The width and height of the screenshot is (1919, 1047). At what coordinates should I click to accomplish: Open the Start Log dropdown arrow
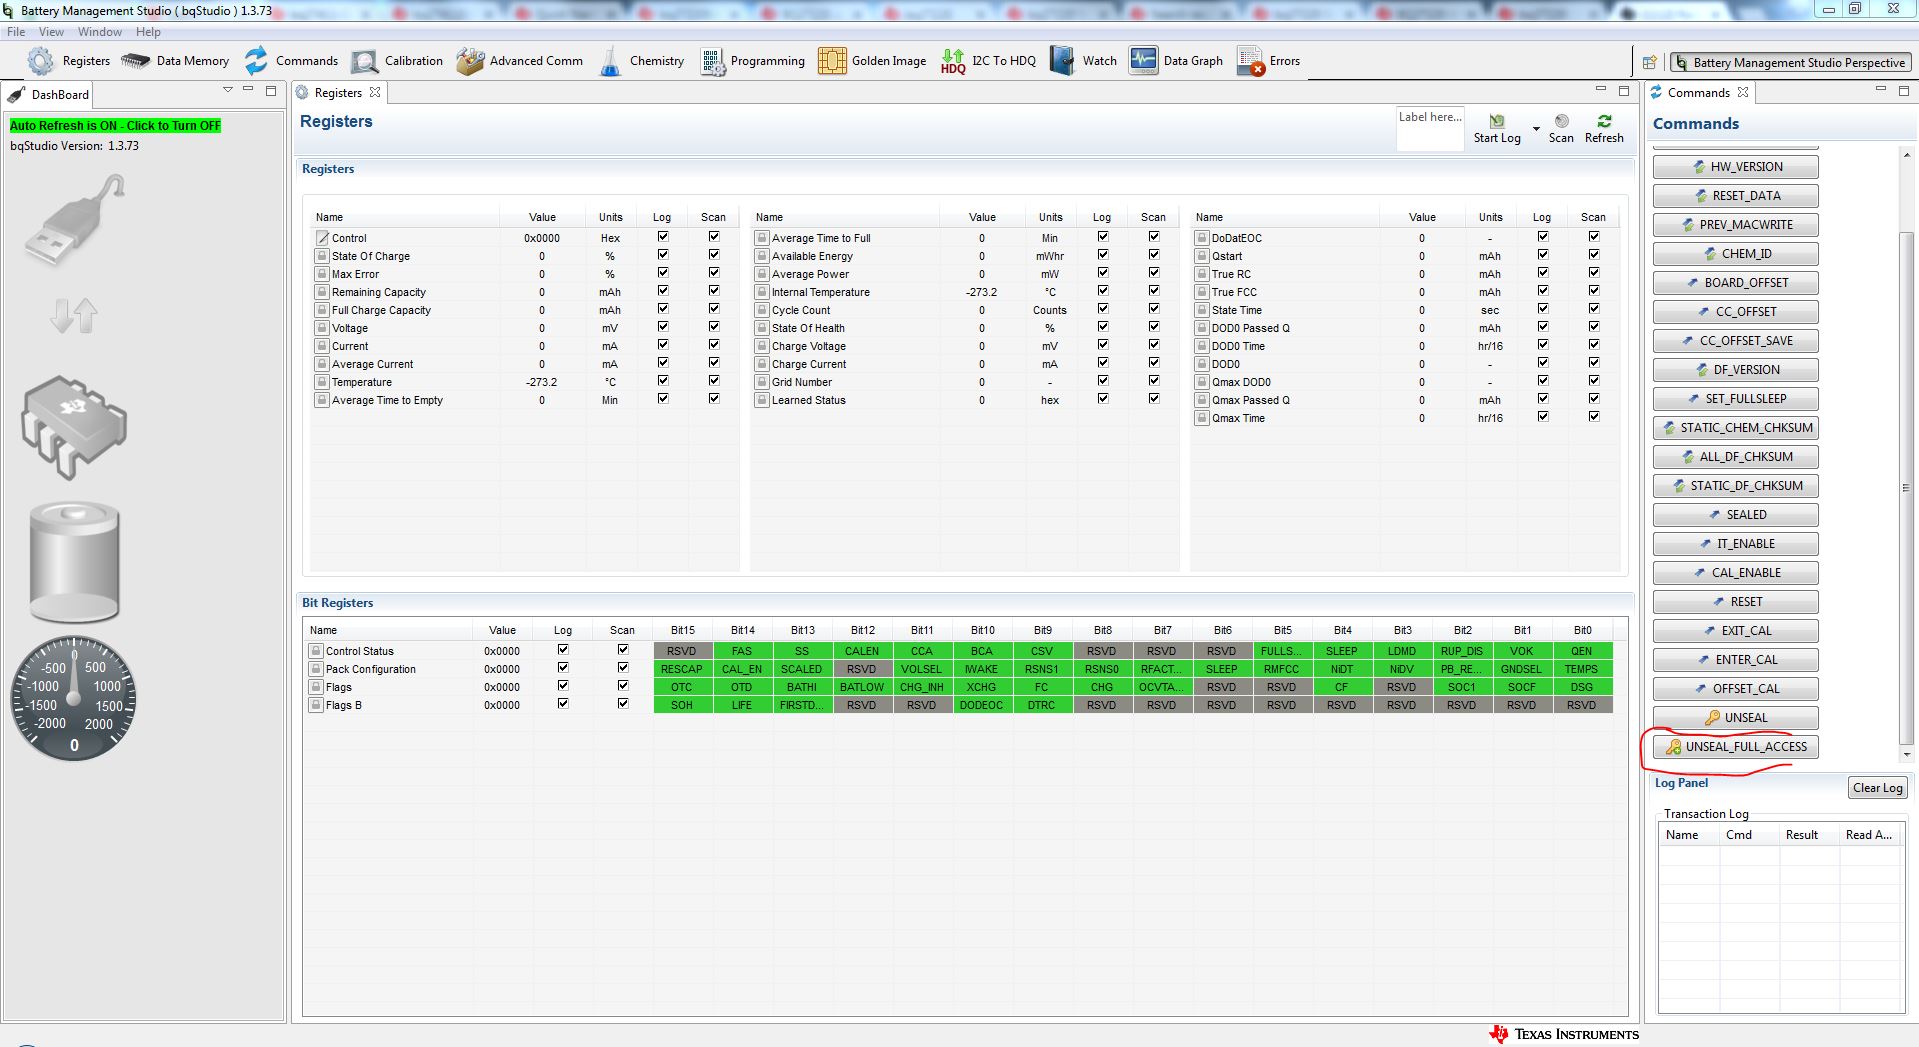tap(1536, 129)
